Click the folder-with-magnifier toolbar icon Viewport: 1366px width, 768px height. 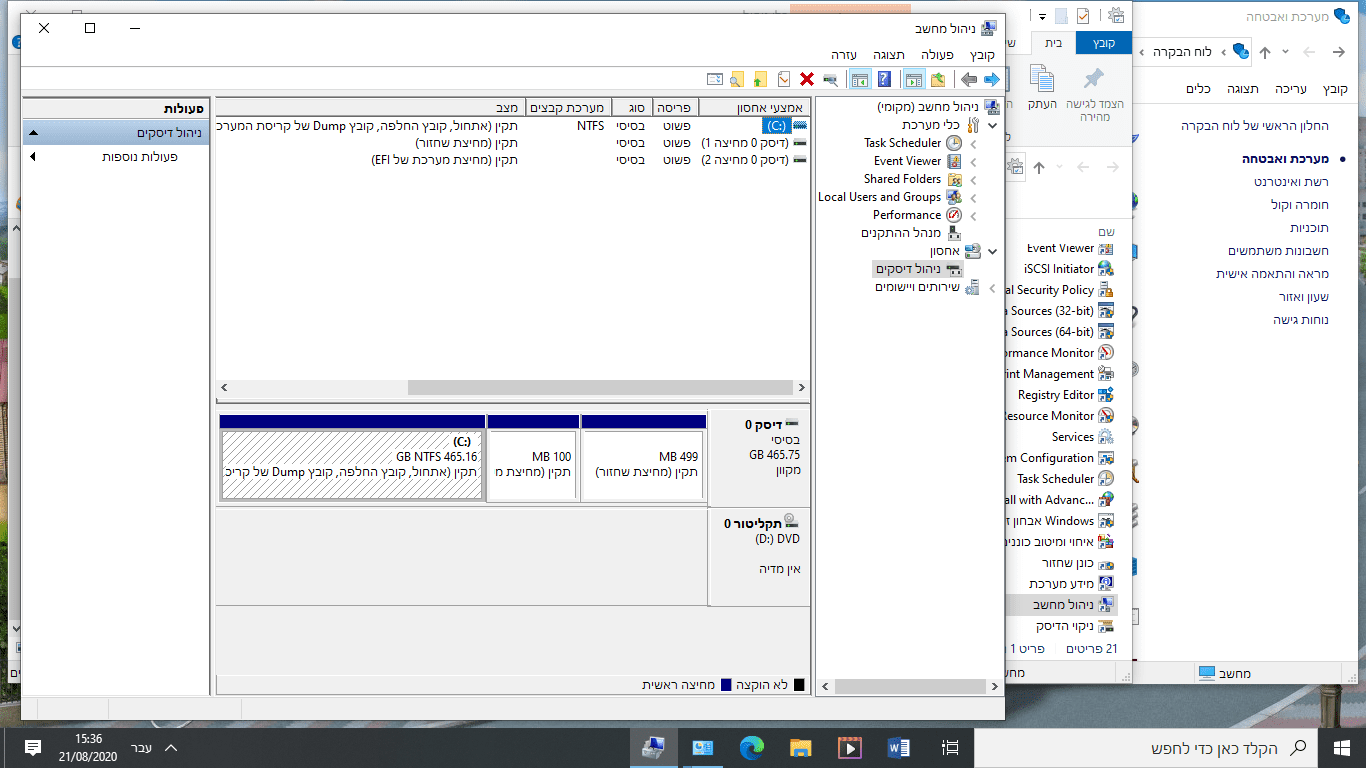(x=737, y=79)
